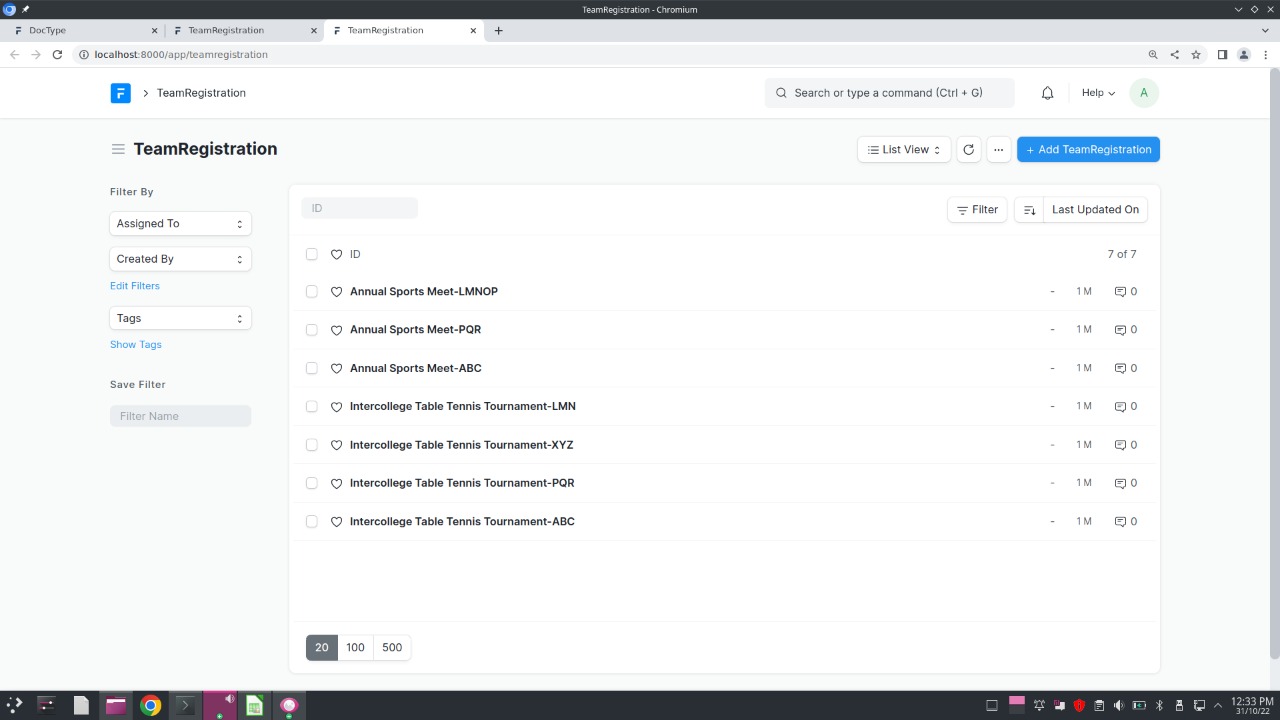Check Intercollege Table Tennis Tournament-ABC row
The image size is (1280, 720).
[x=312, y=521]
